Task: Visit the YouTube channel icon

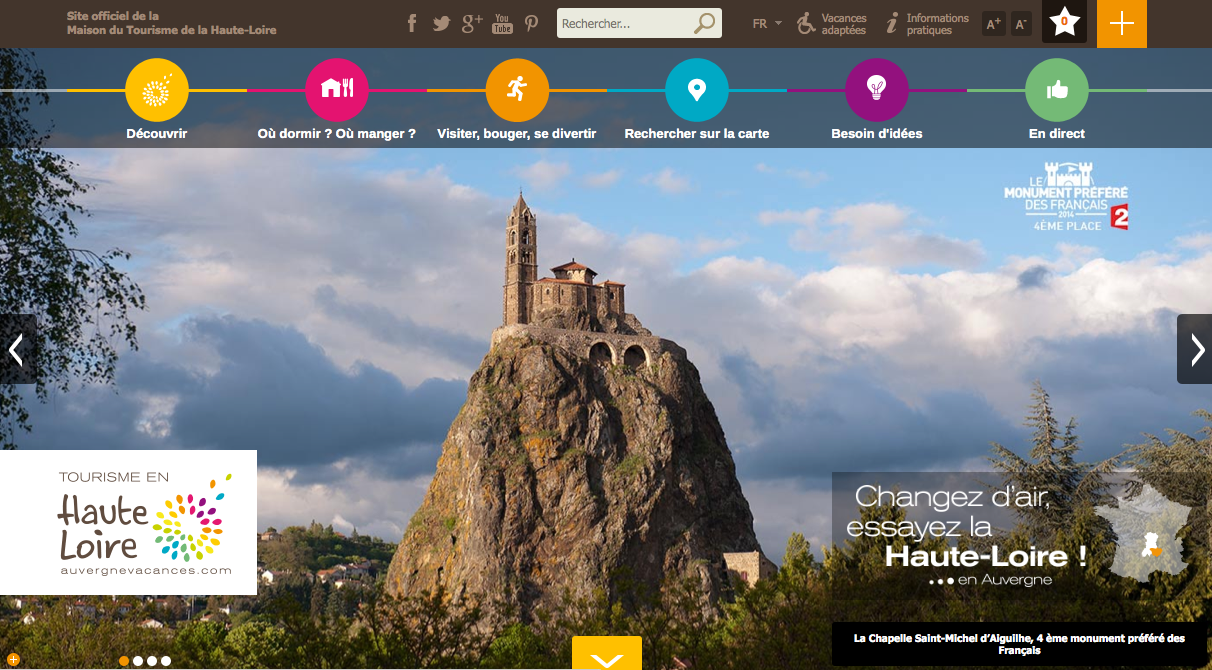Action: (x=502, y=23)
